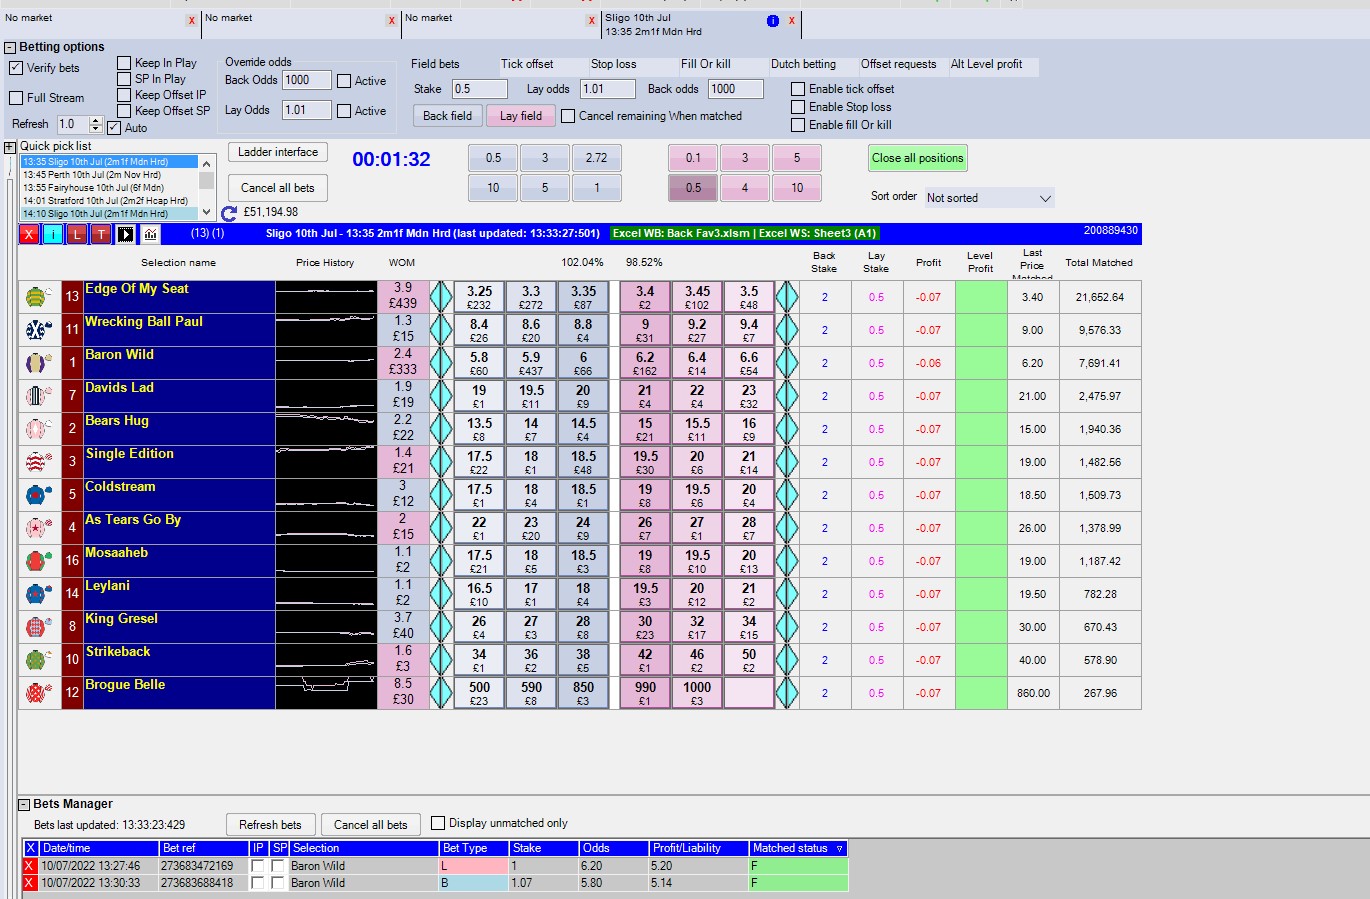Viewport: 1370px width, 899px height.
Task: Click the red L icon in market bar
Action: pos(77,234)
